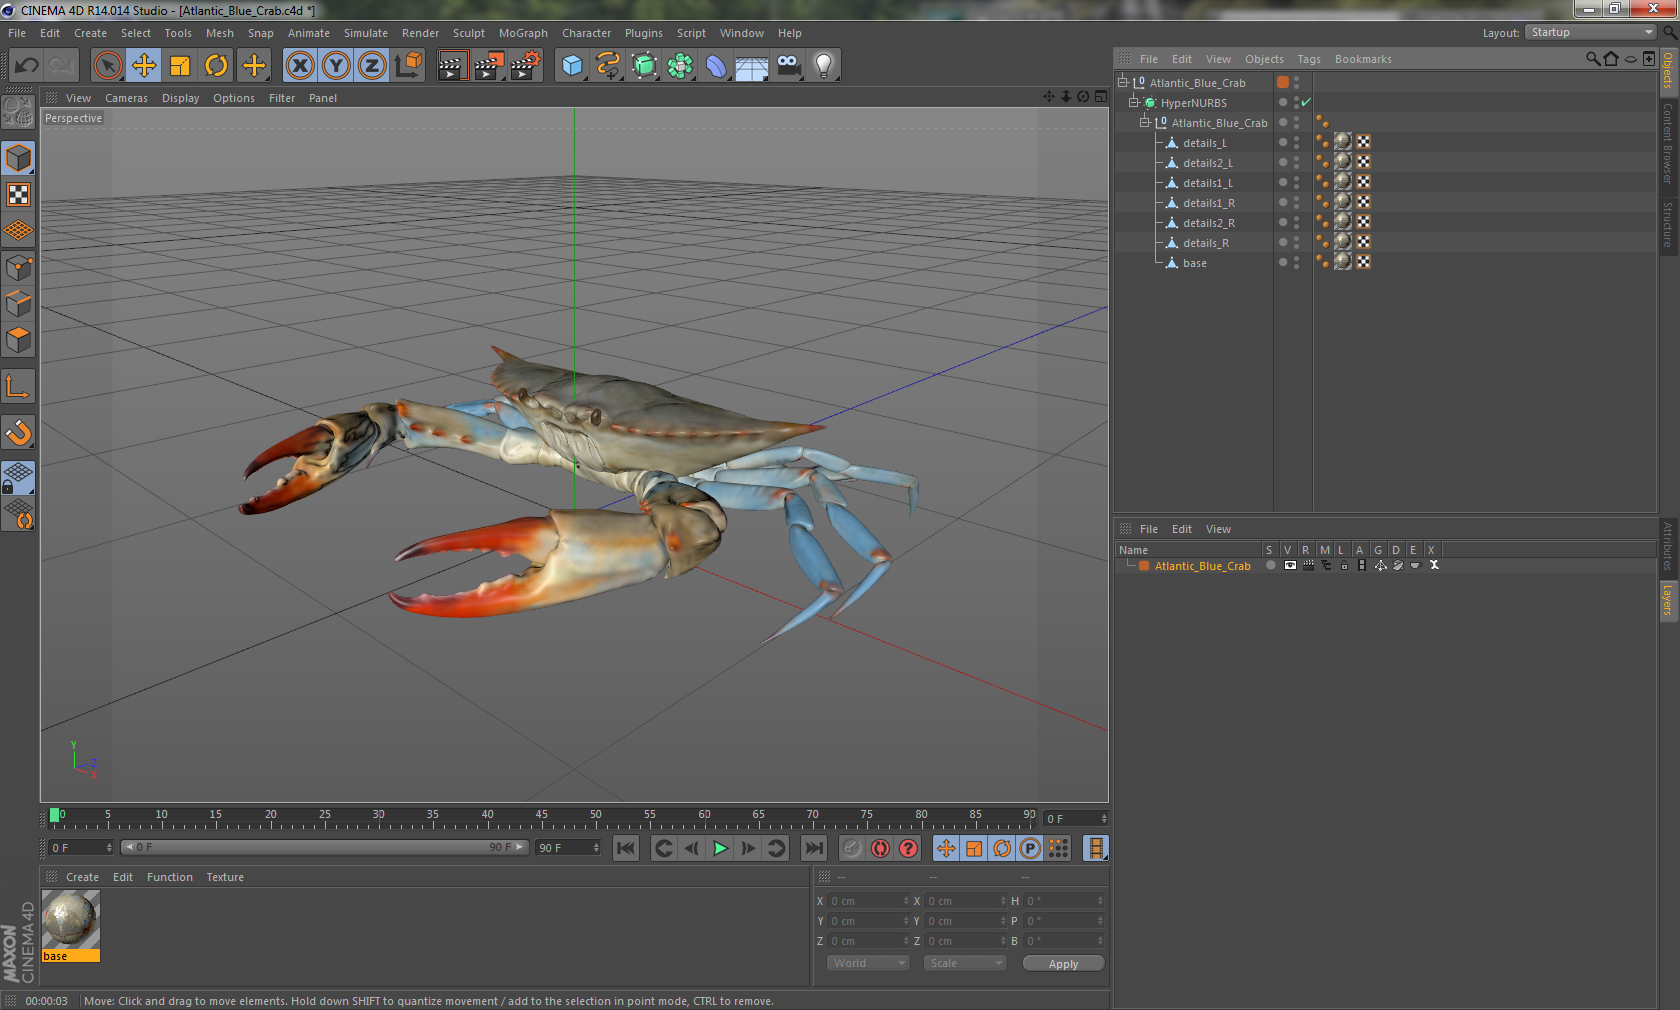1680x1010 pixels.
Task: Click the coordinate system icon
Action: (408, 66)
